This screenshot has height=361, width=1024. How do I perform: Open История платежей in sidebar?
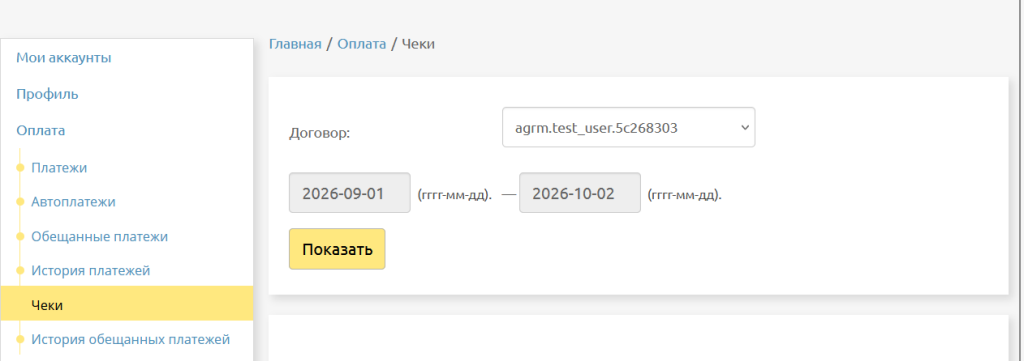91,270
